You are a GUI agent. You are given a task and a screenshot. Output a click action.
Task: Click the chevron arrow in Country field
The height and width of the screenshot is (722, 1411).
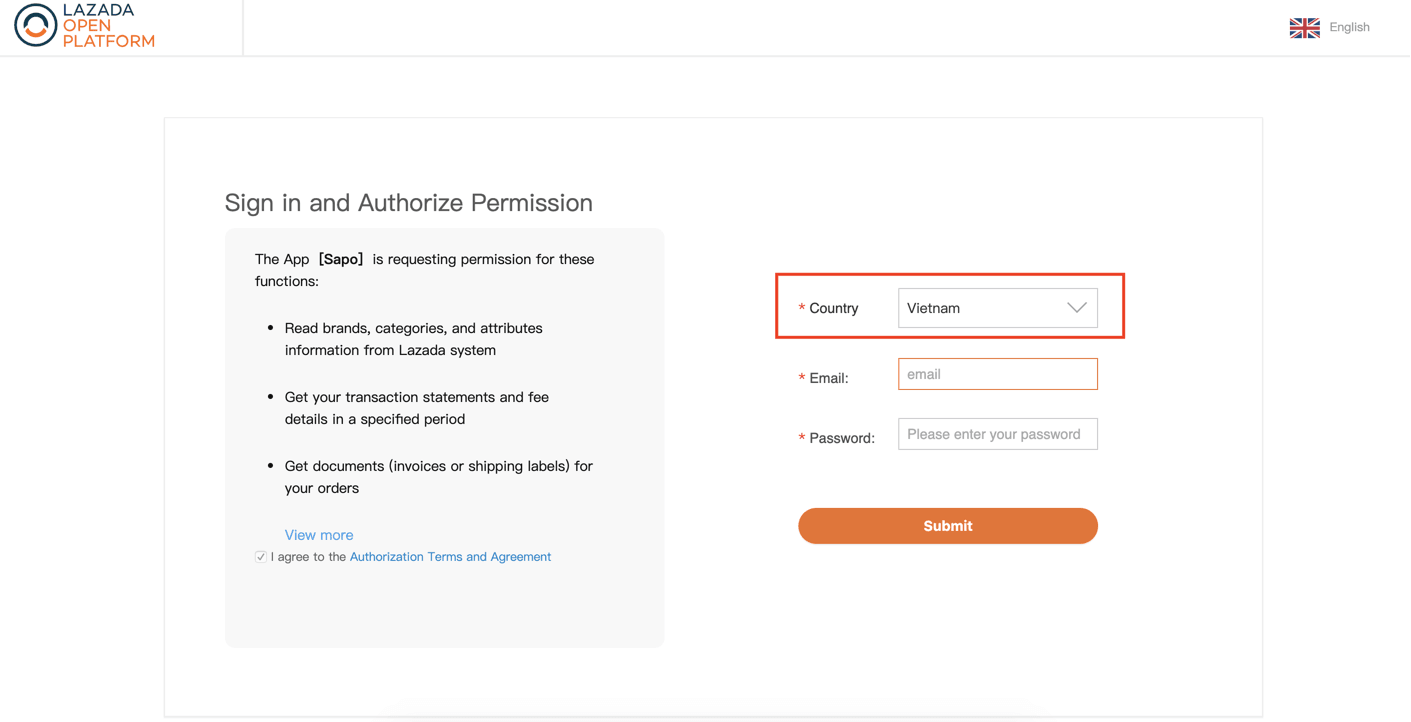point(1076,308)
